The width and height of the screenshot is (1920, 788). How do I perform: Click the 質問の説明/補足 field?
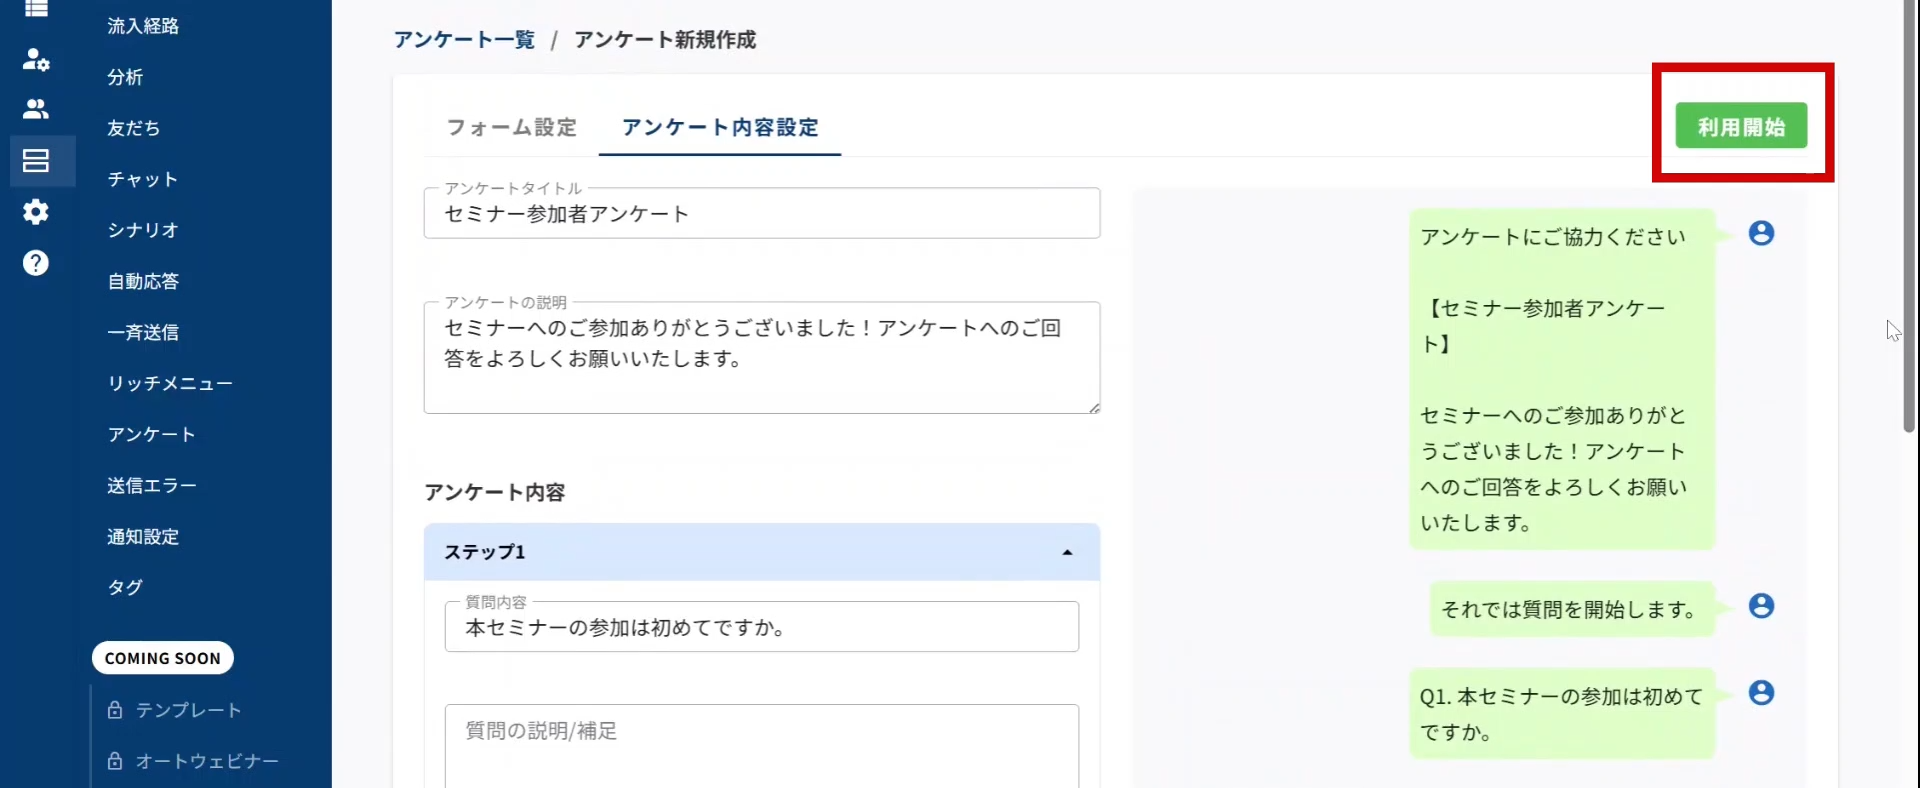pos(761,745)
